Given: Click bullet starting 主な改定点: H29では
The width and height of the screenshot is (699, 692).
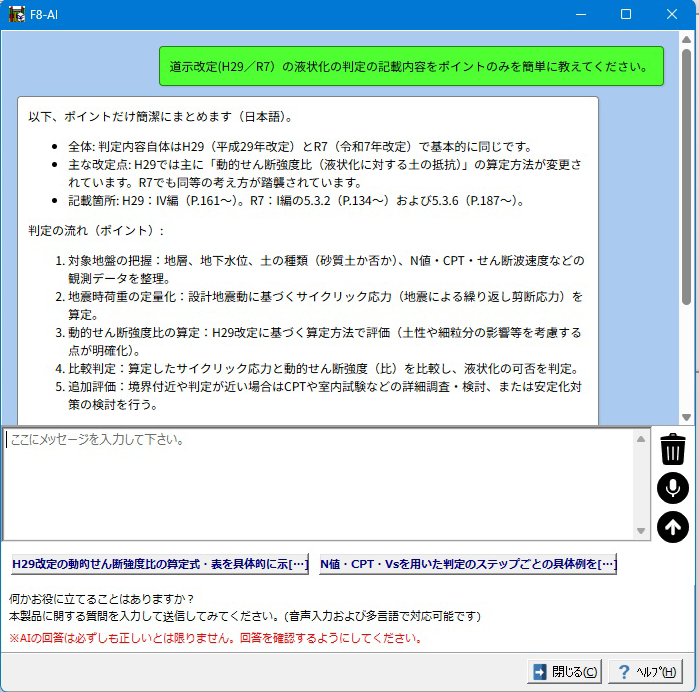Looking at the screenshot, I should (325, 173).
